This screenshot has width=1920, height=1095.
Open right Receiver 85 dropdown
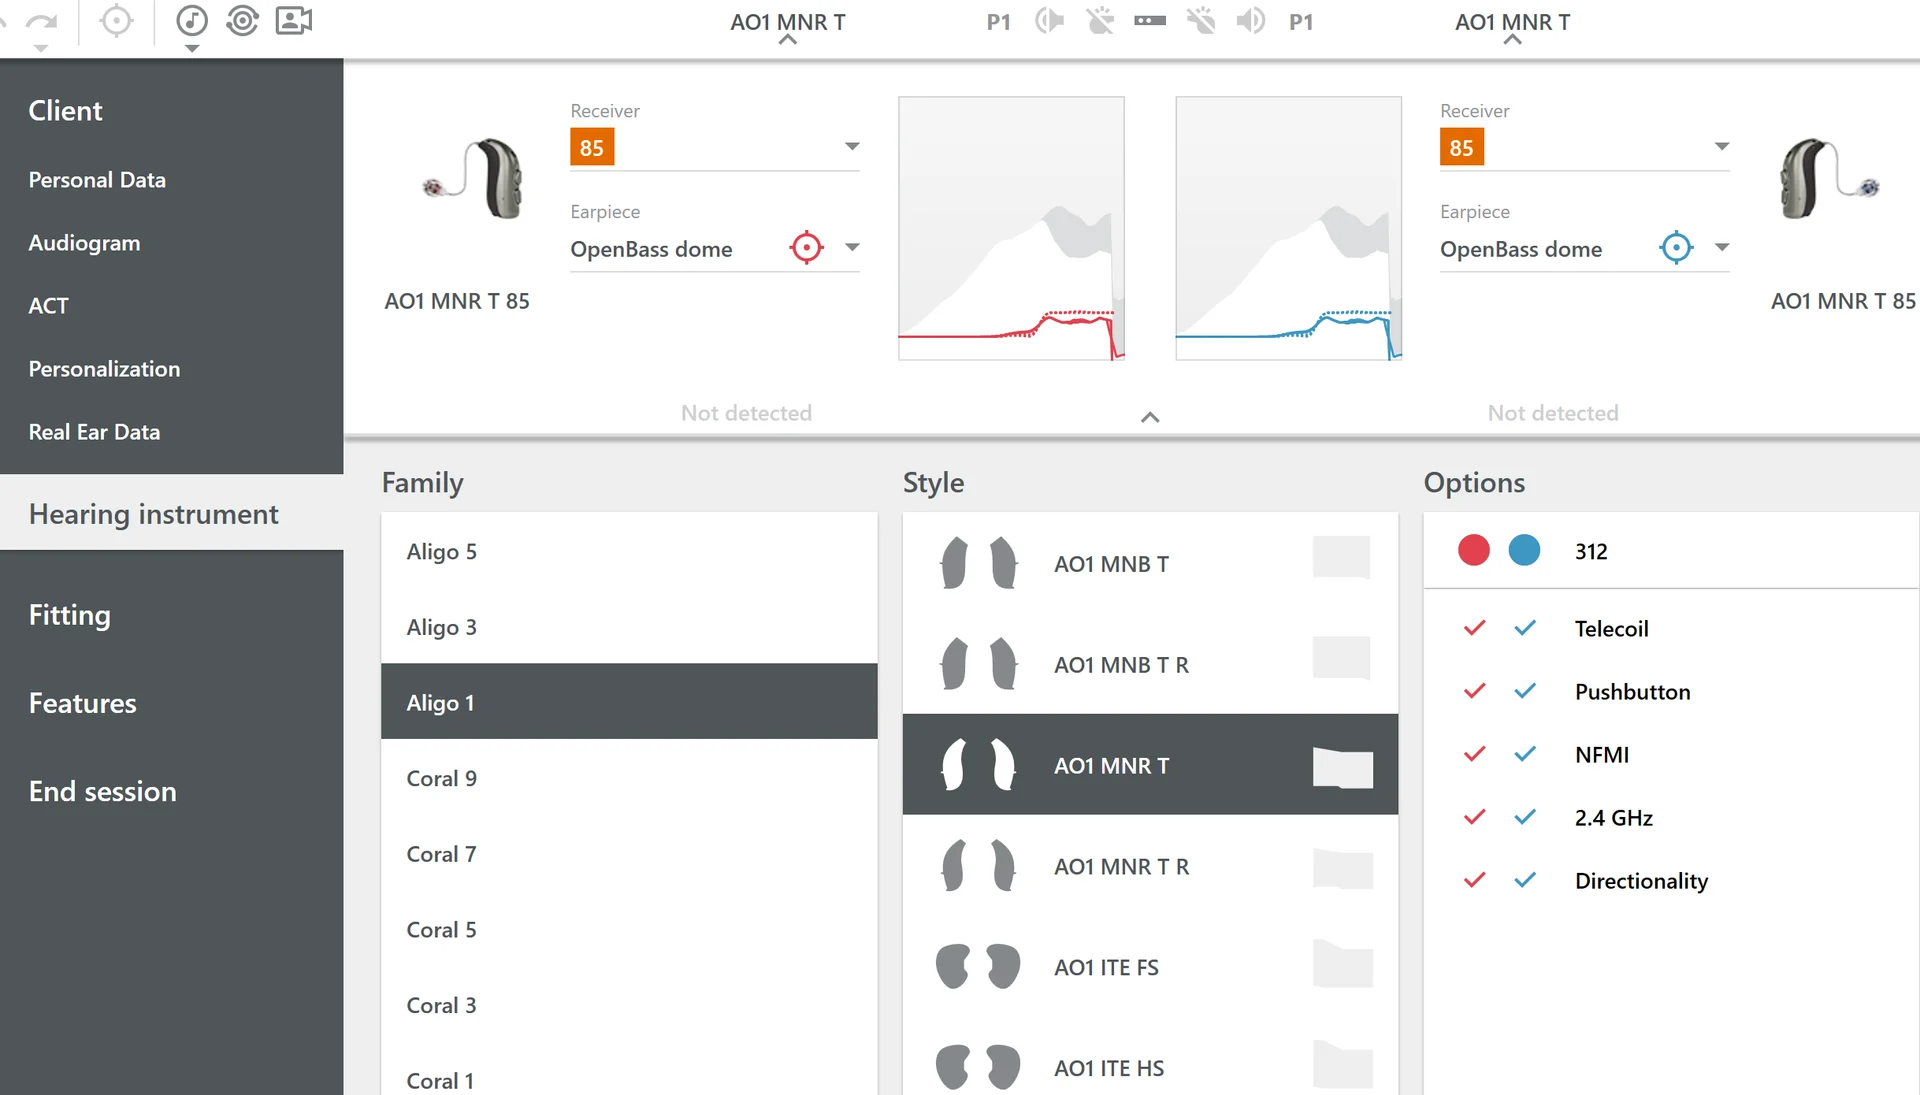tap(1585, 148)
